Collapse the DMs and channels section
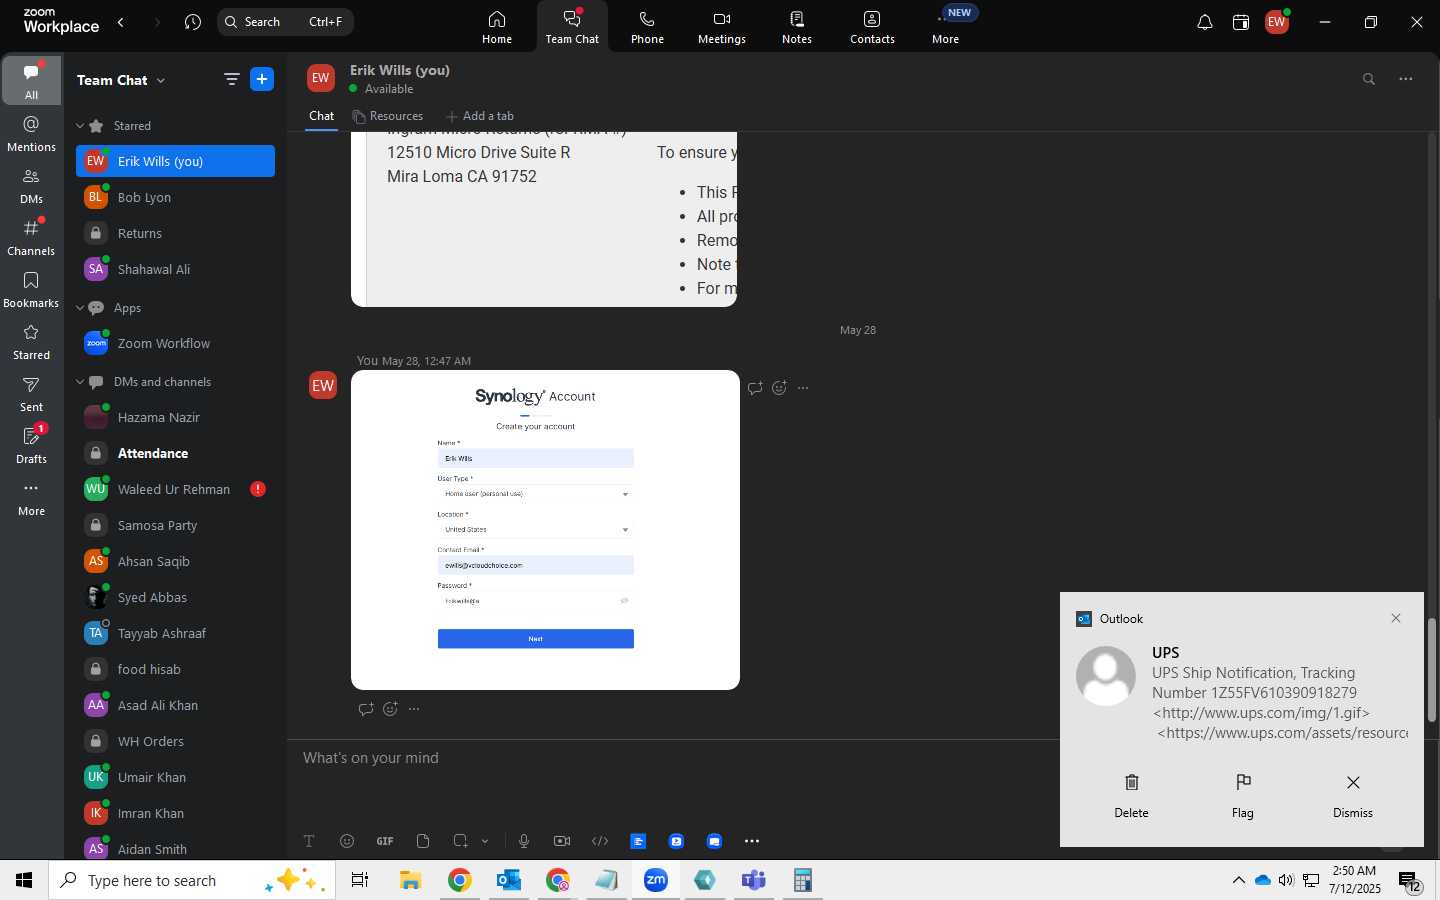The height and width of the screenshot is (900, 1440). 80,382
